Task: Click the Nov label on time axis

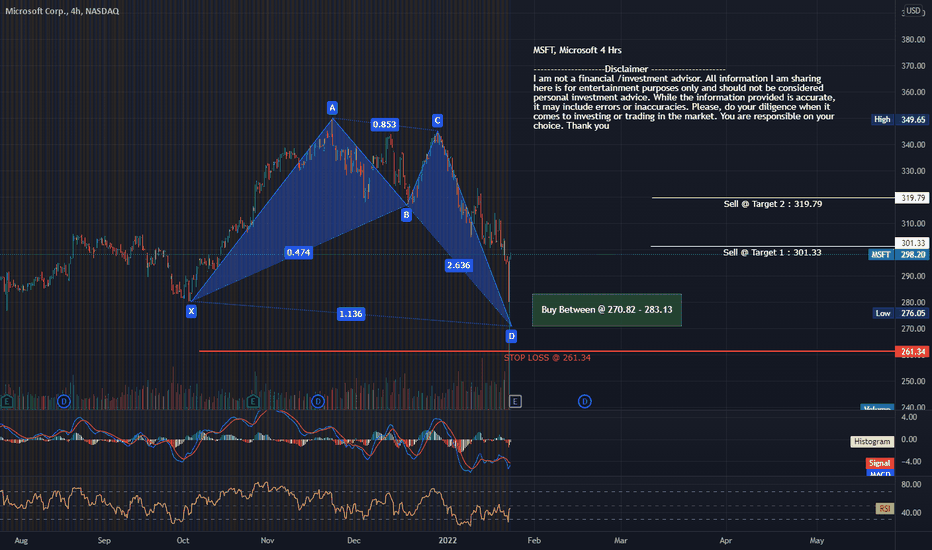Action: (x=267, y=540)
